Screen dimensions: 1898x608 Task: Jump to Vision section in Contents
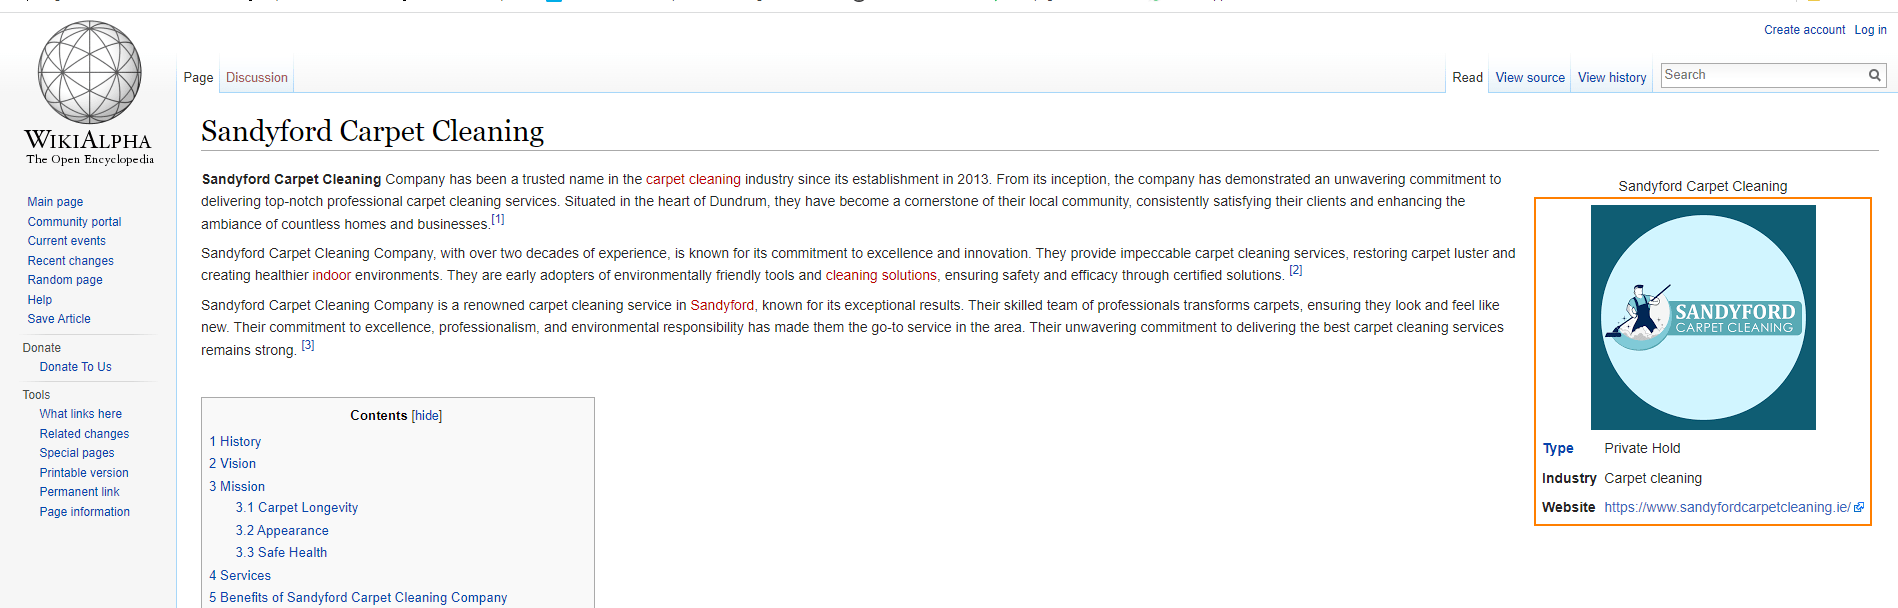(x=232, y=464)
